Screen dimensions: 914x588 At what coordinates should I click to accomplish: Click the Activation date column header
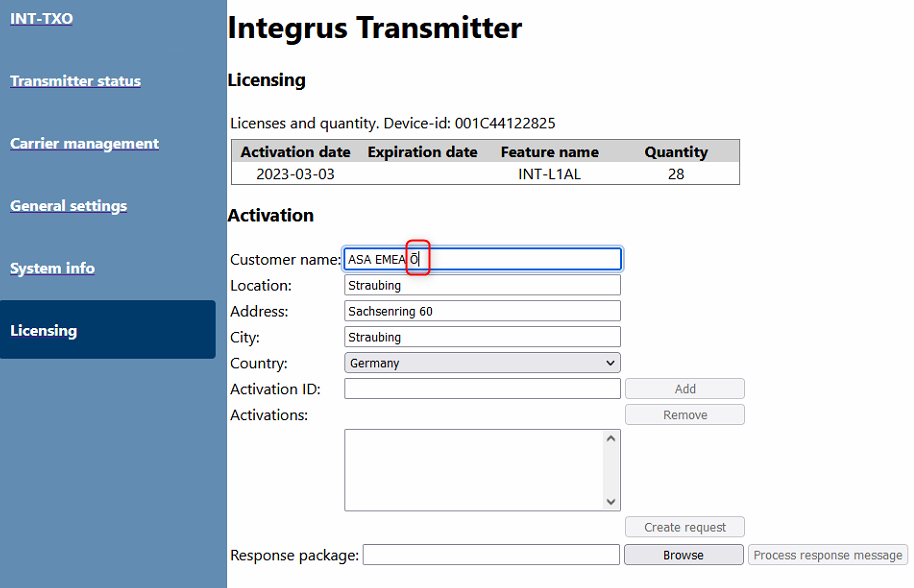pyautogui.click(x=296, y=152)
